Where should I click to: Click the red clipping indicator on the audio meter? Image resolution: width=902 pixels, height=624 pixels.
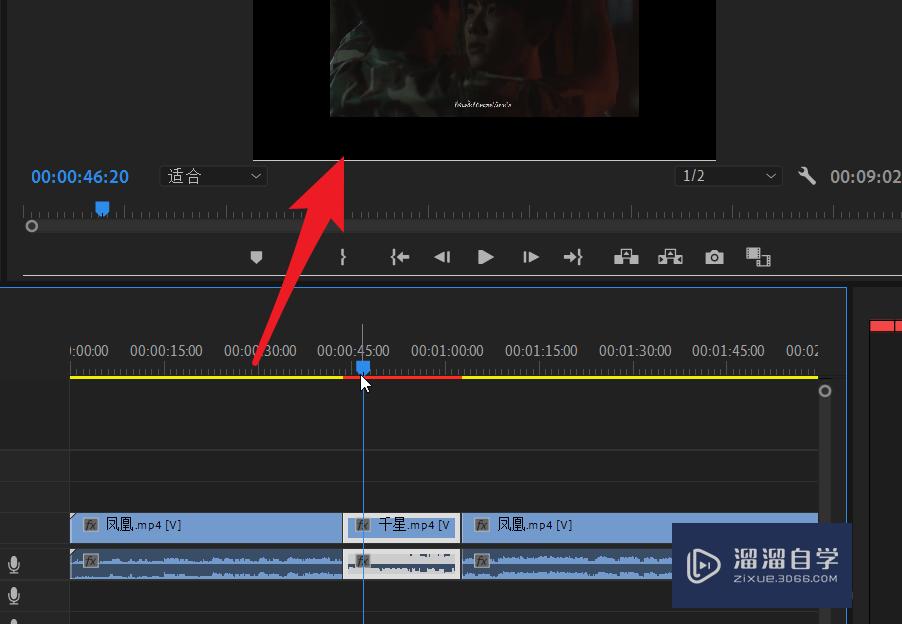coord(885,326)
